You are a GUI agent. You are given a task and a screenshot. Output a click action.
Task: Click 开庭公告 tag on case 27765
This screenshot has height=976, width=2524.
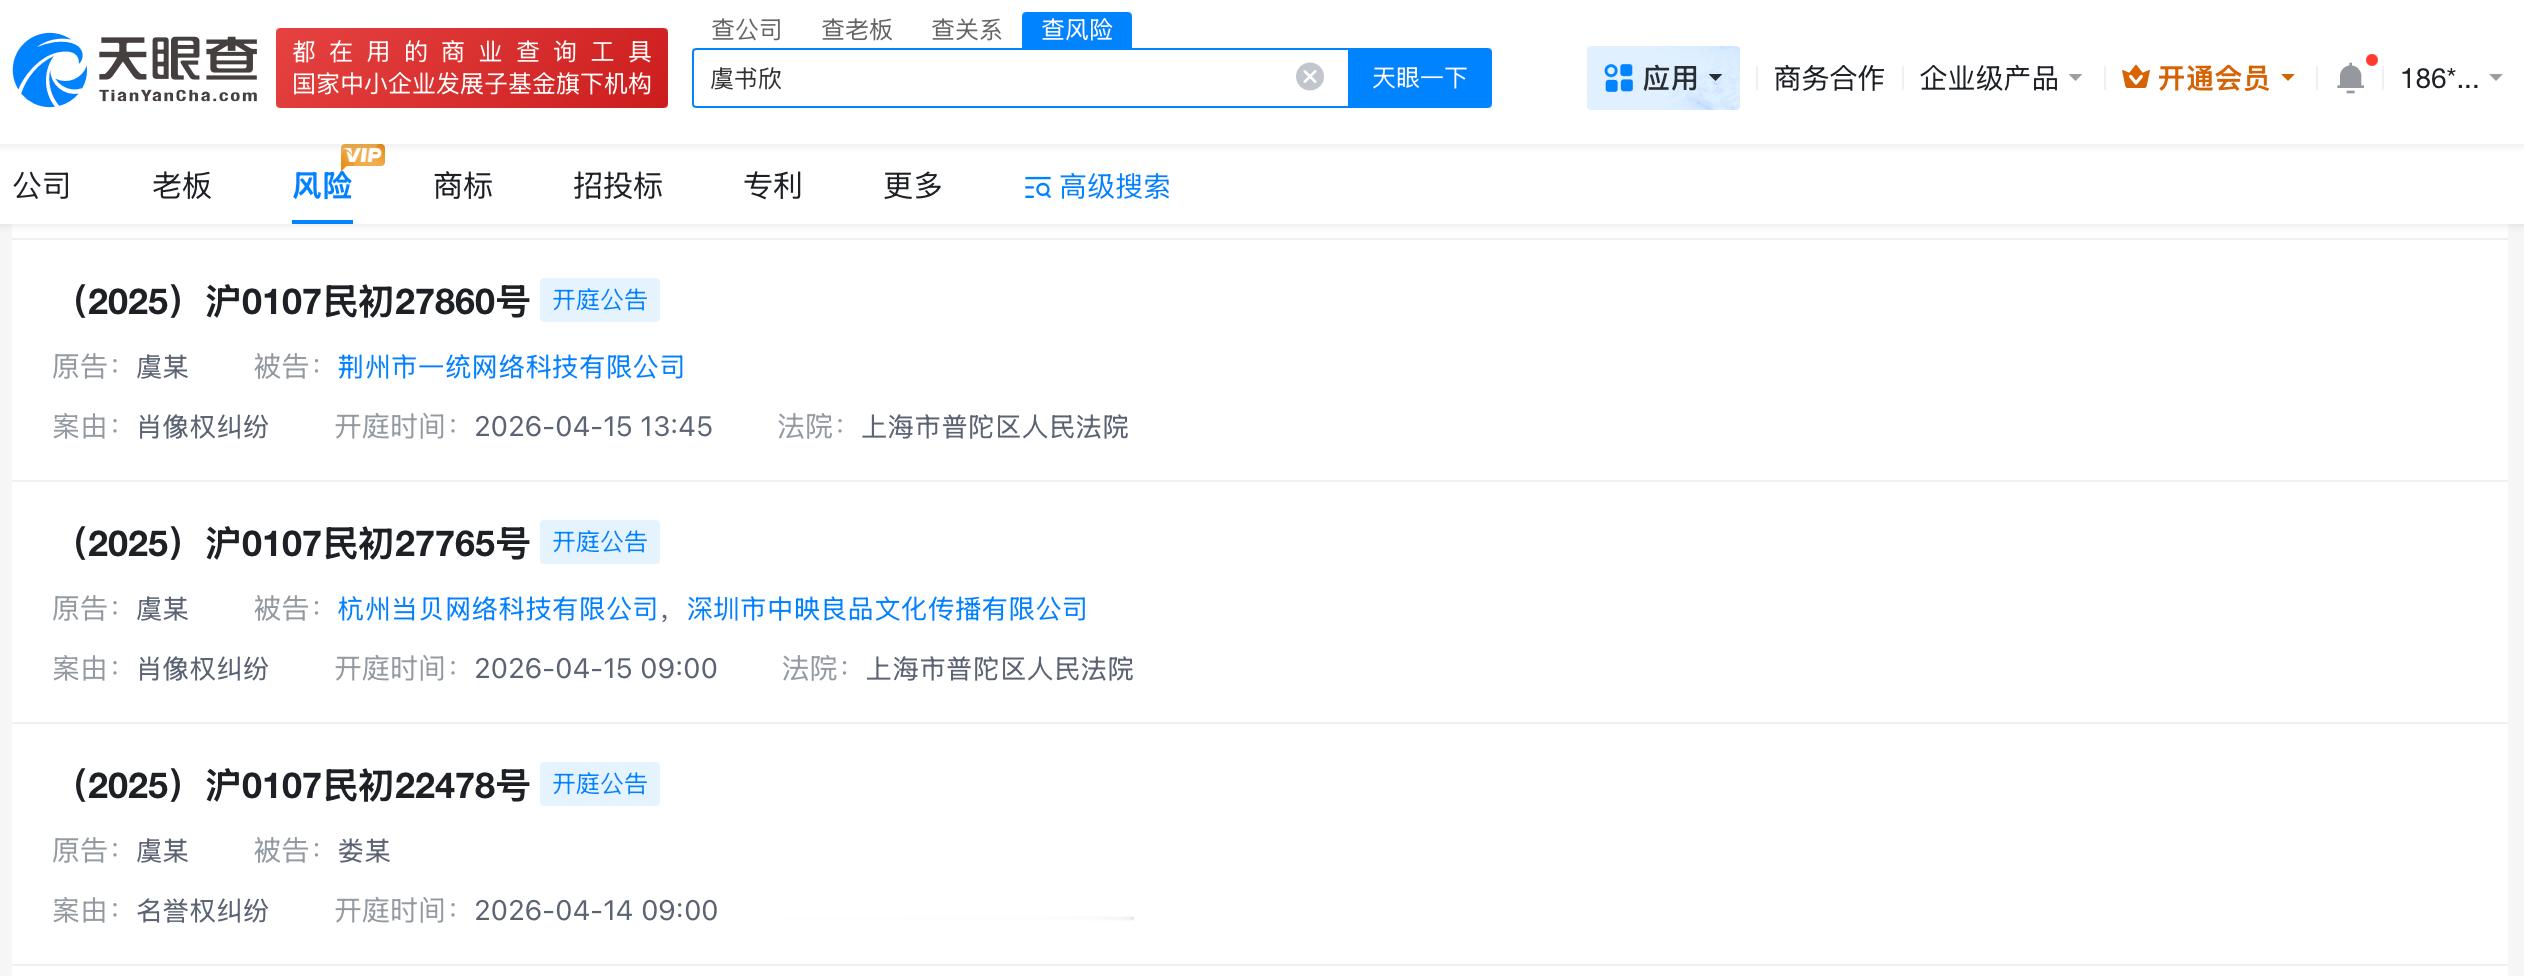(x=600, y=542)
